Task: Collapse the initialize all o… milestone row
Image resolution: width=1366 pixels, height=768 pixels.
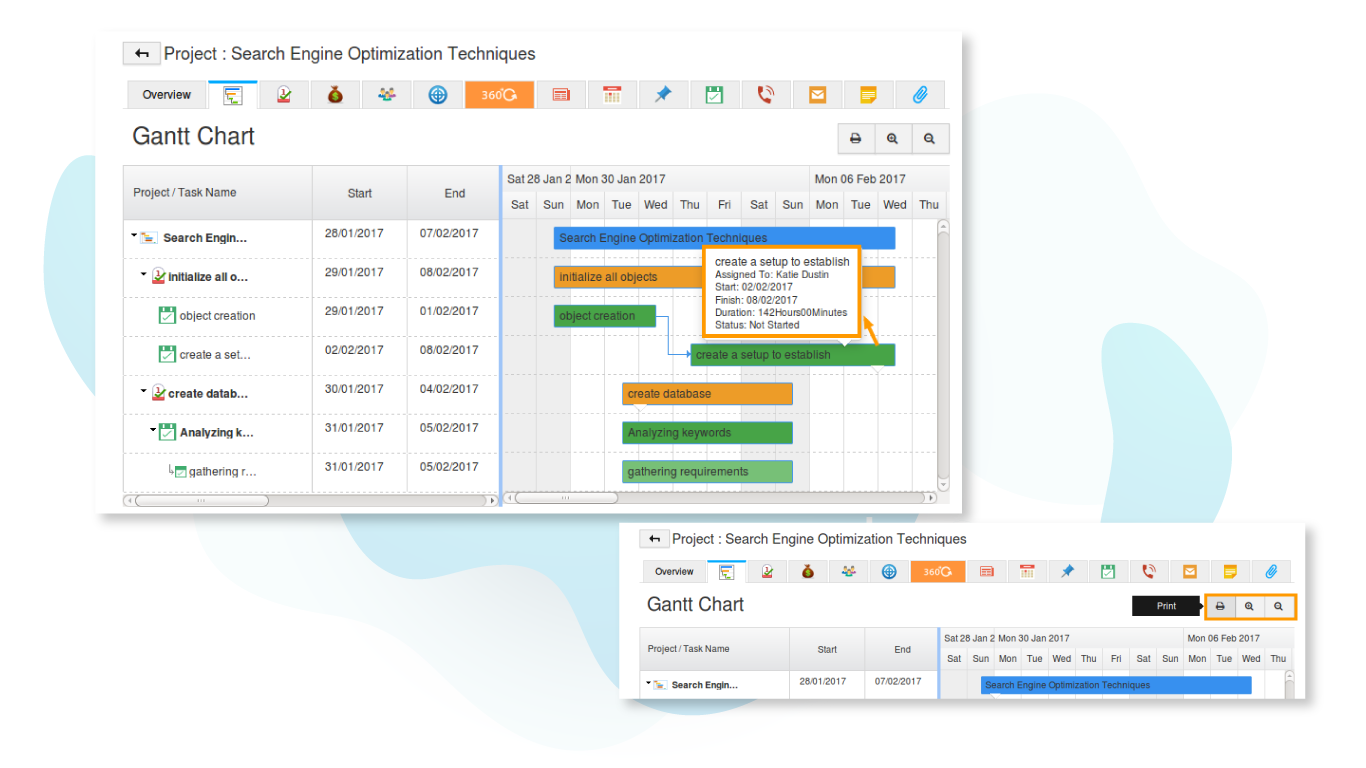Action: coord(144,275)
